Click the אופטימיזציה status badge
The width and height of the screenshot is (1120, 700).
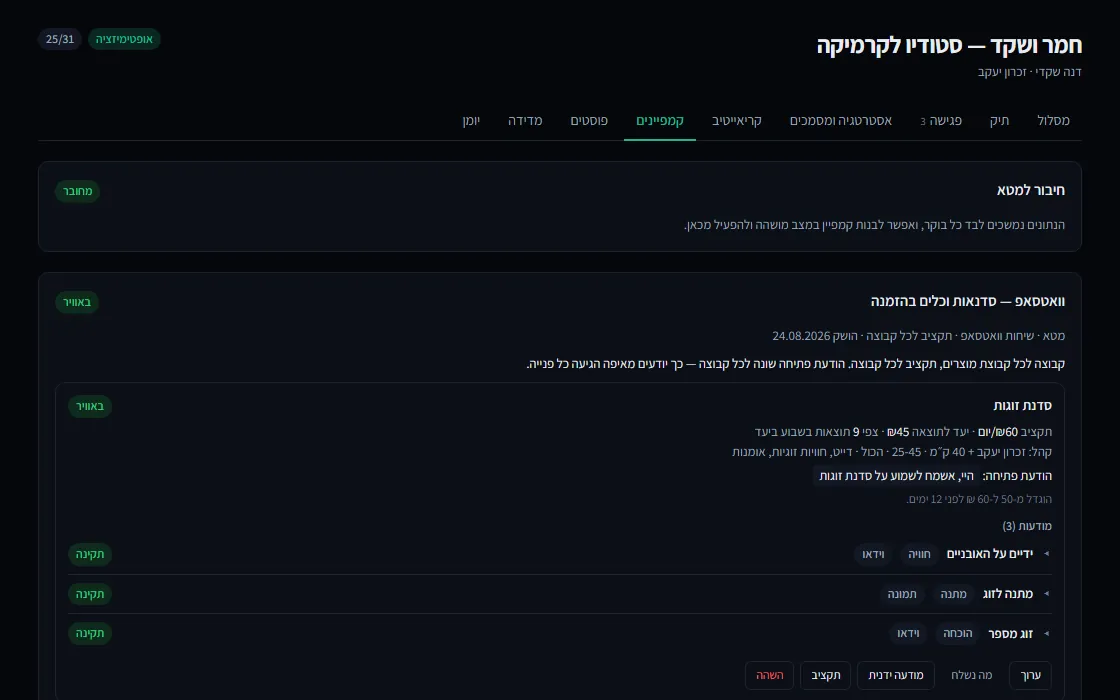[124, 39]
